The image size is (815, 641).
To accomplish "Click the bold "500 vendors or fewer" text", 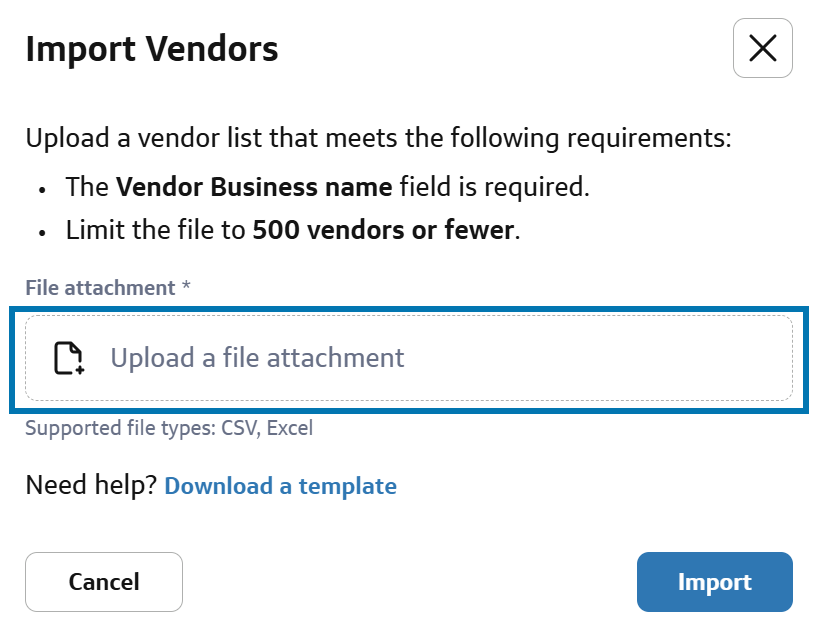I will (x=383, y=231).
